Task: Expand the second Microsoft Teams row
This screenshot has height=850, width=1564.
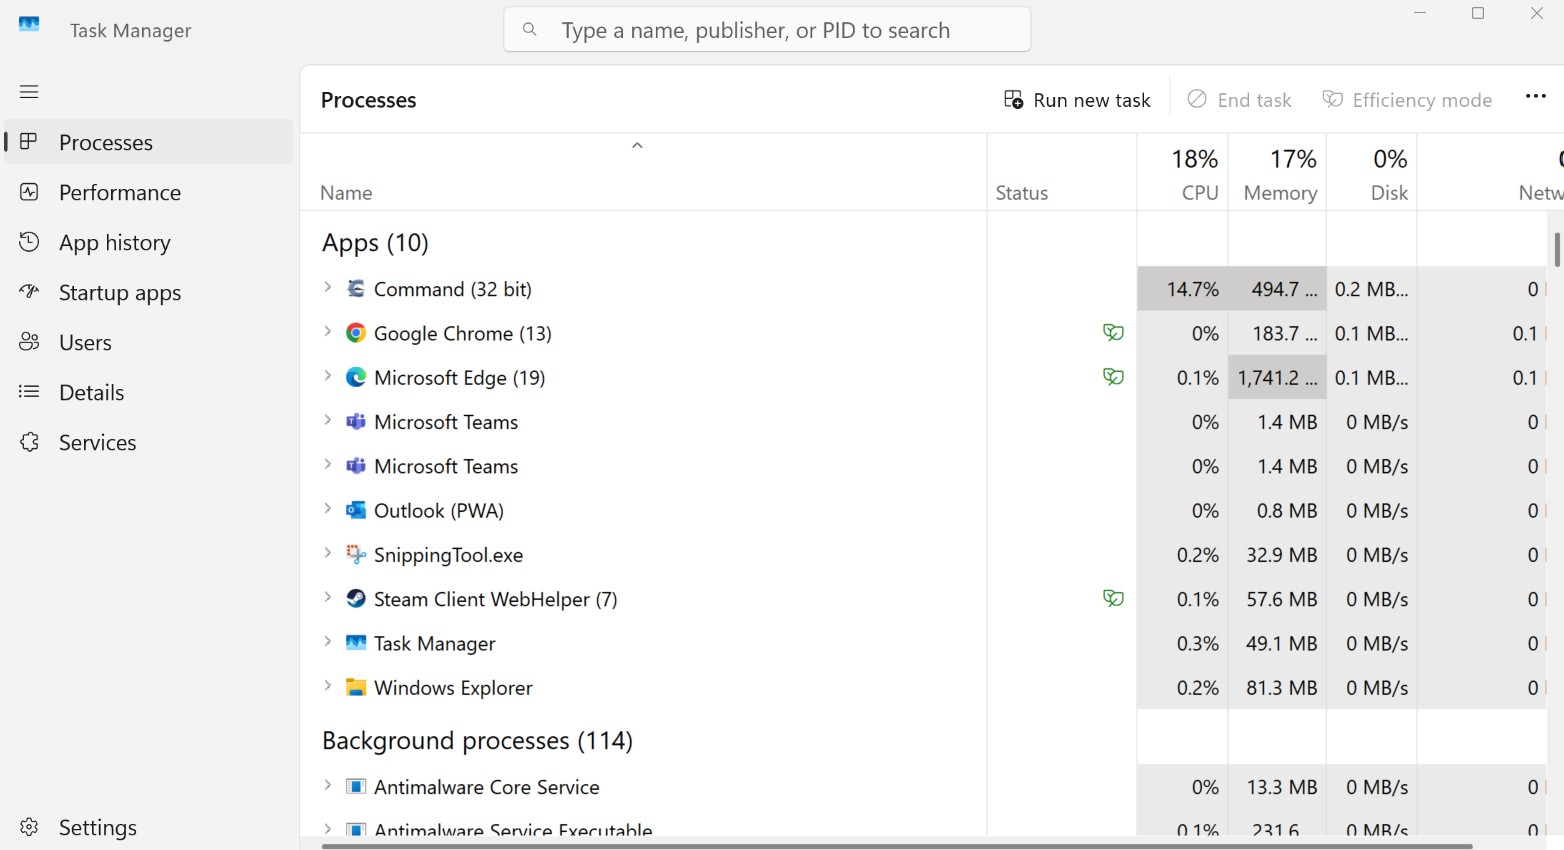Action: 327,464
